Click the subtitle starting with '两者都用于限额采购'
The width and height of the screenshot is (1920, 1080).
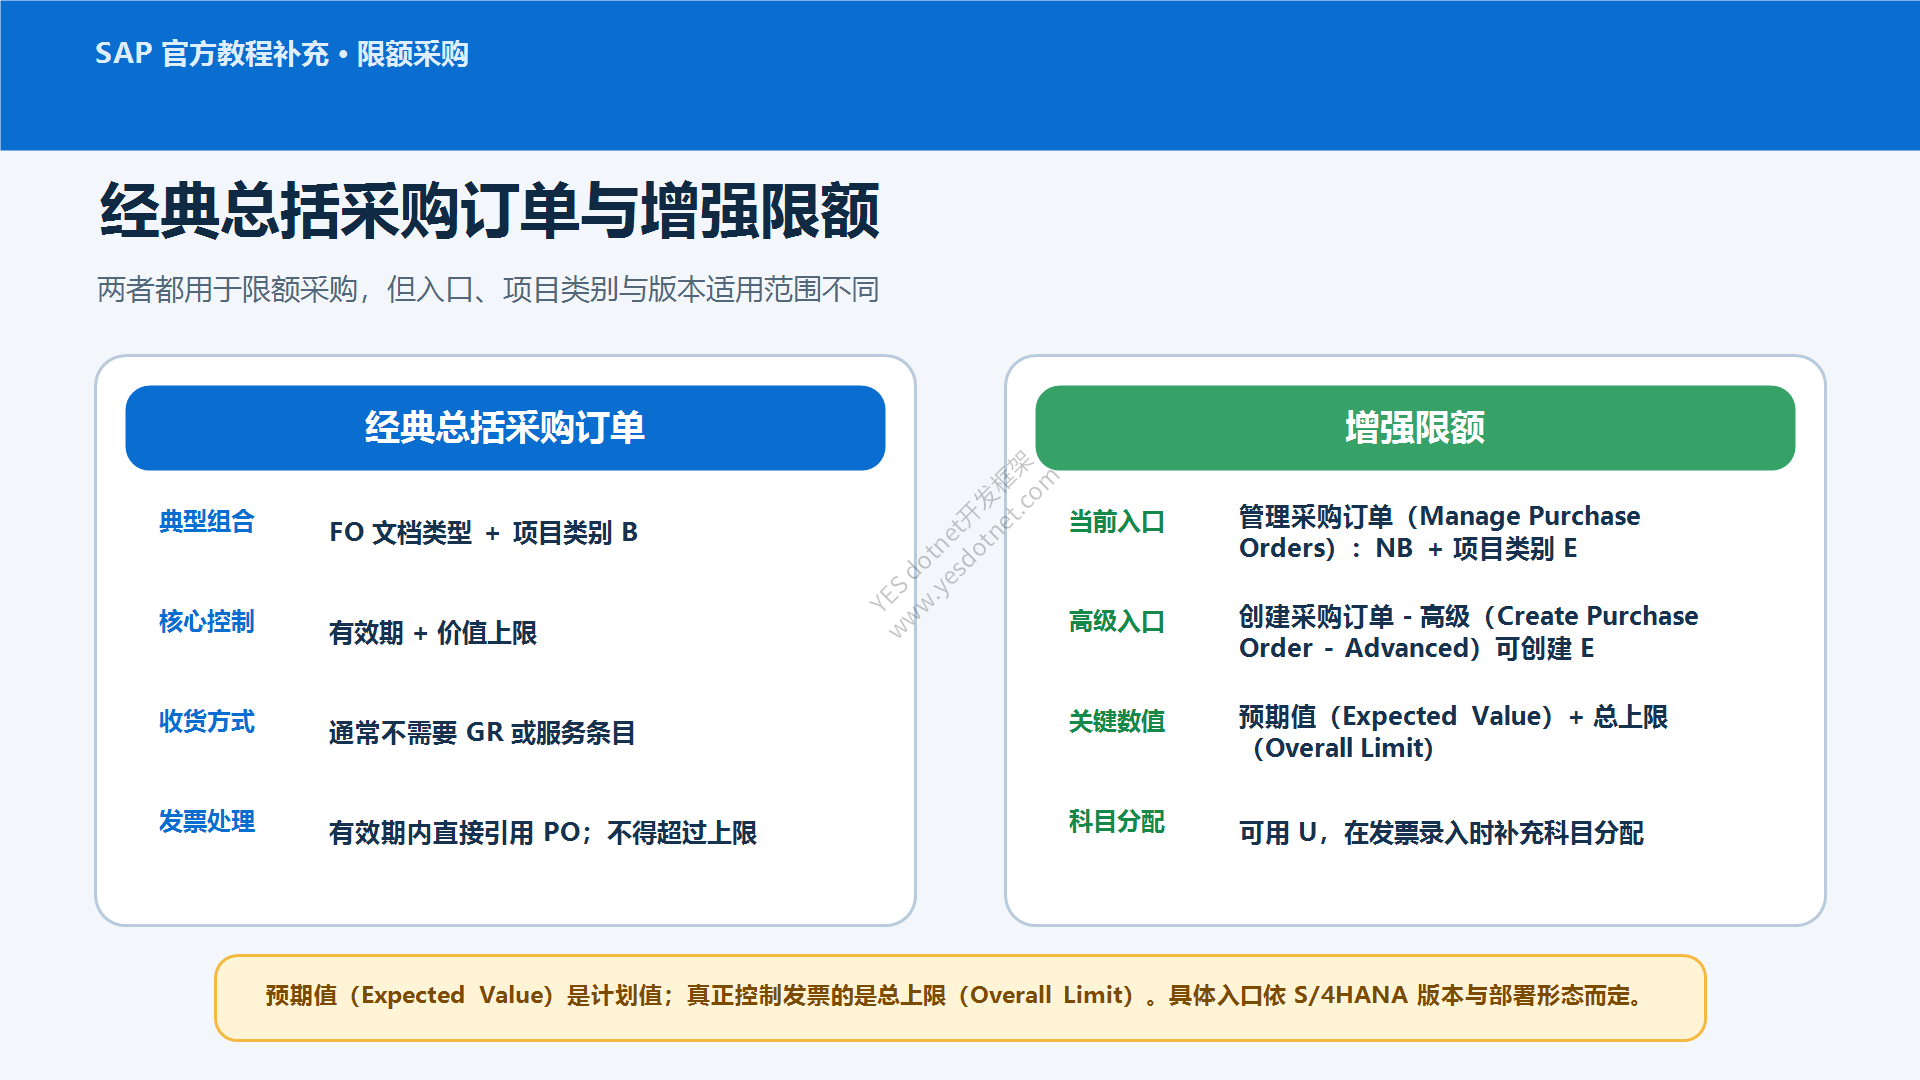[x=488, y=290]
